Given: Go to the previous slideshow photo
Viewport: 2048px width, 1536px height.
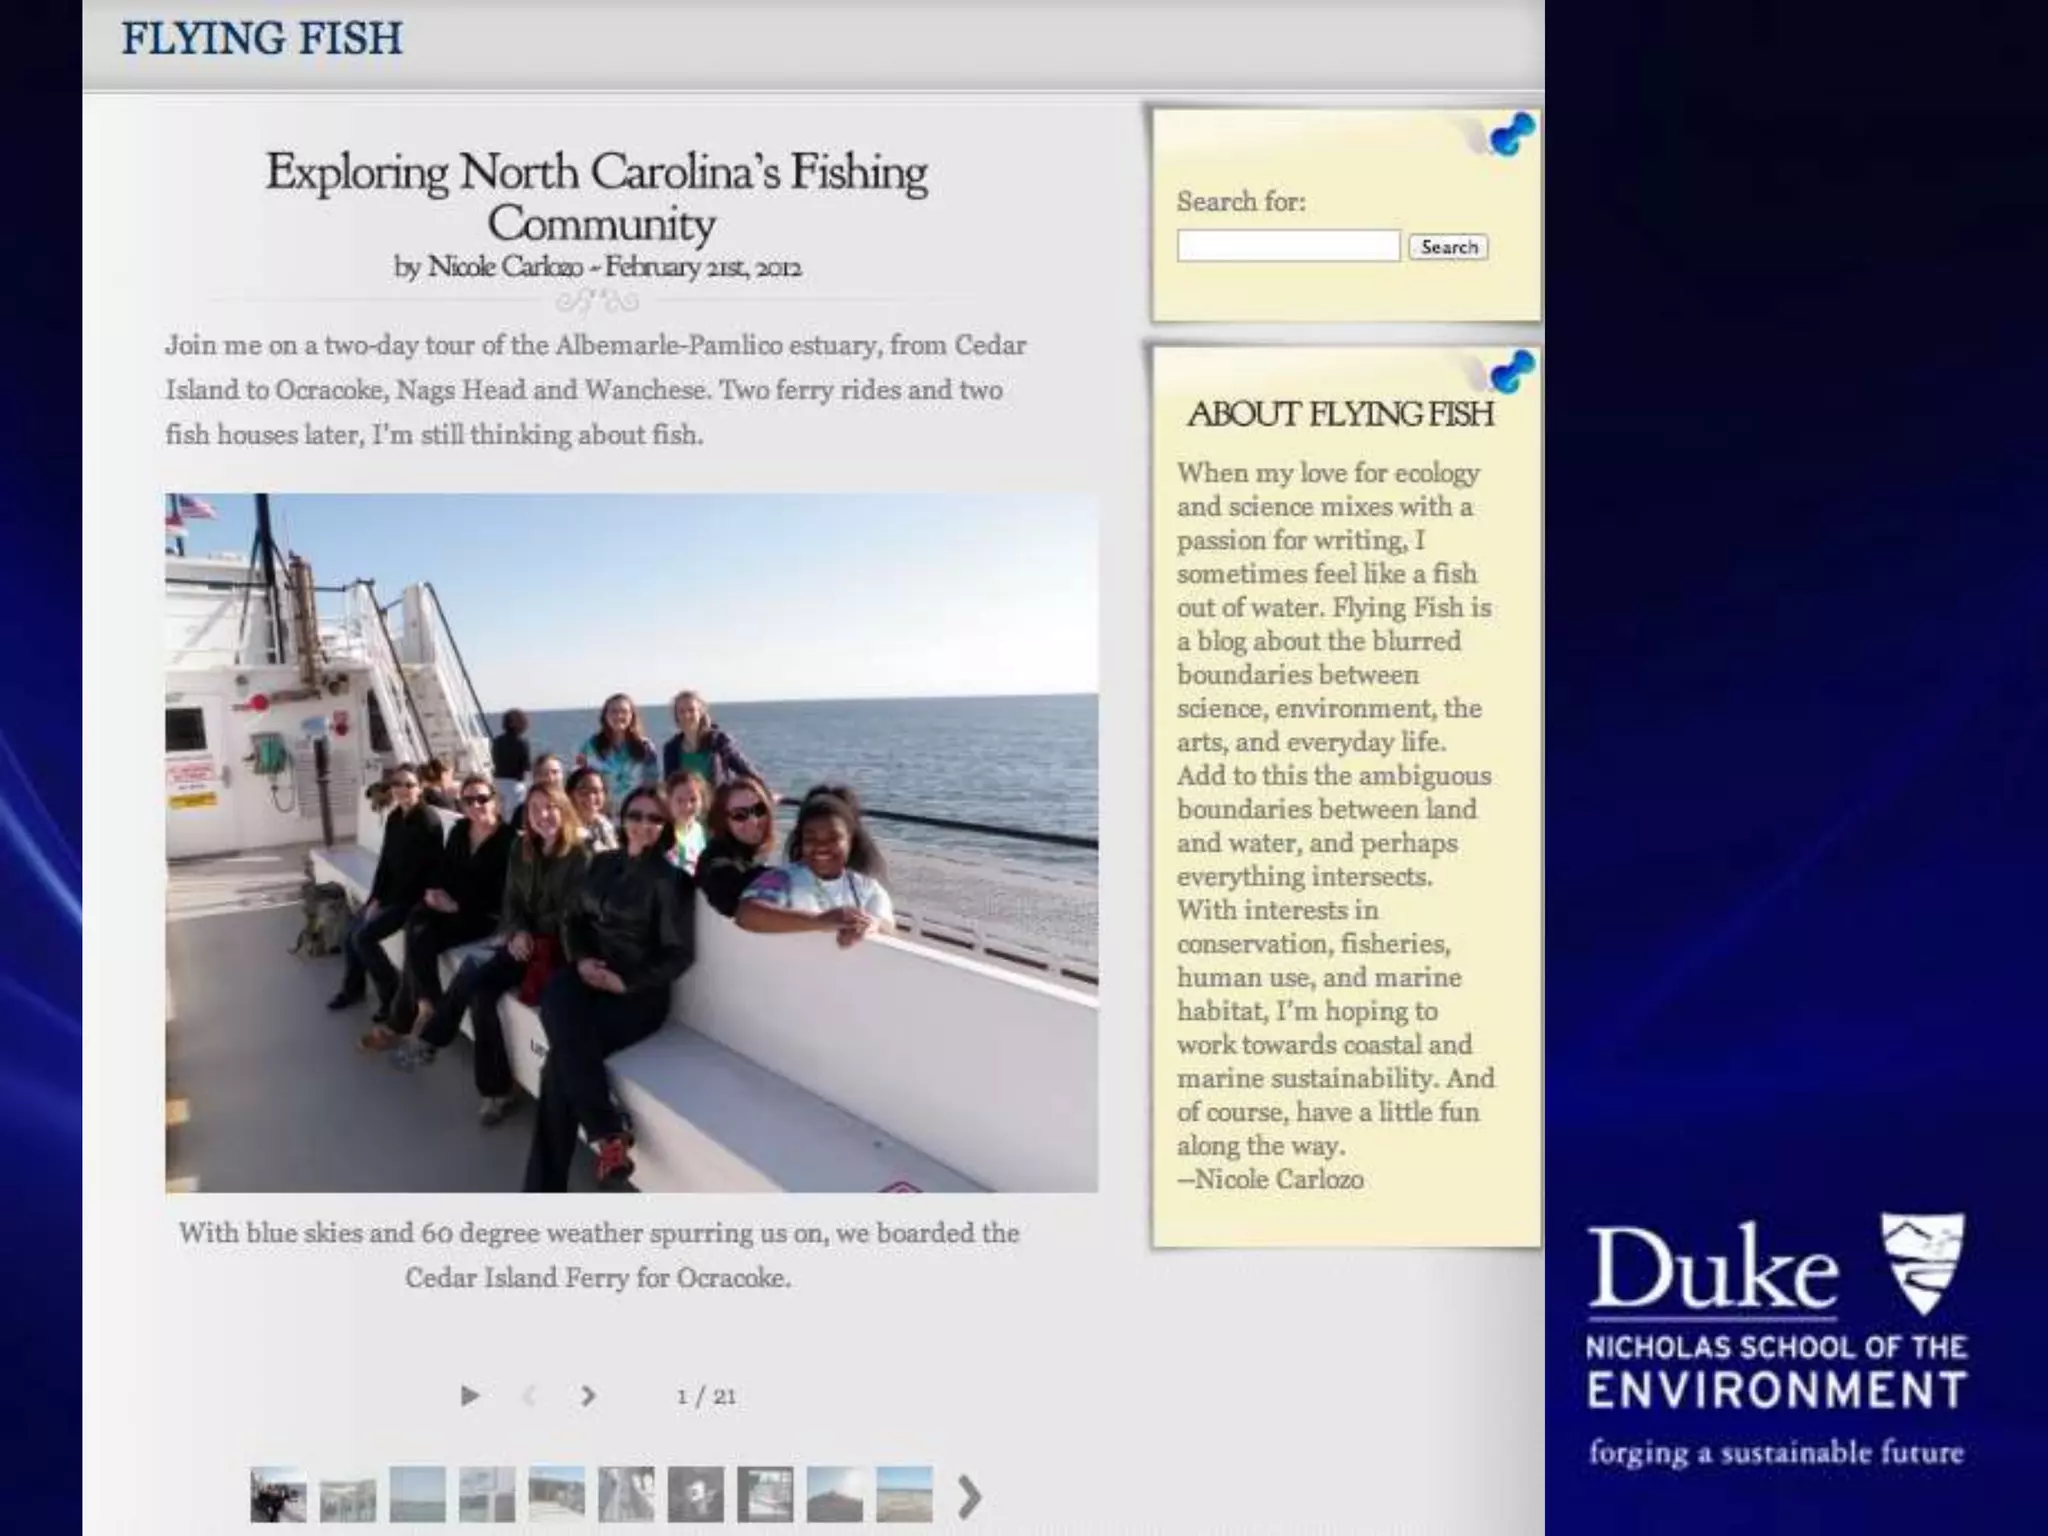Looking at the screenshot, I should click(530, 1395).
